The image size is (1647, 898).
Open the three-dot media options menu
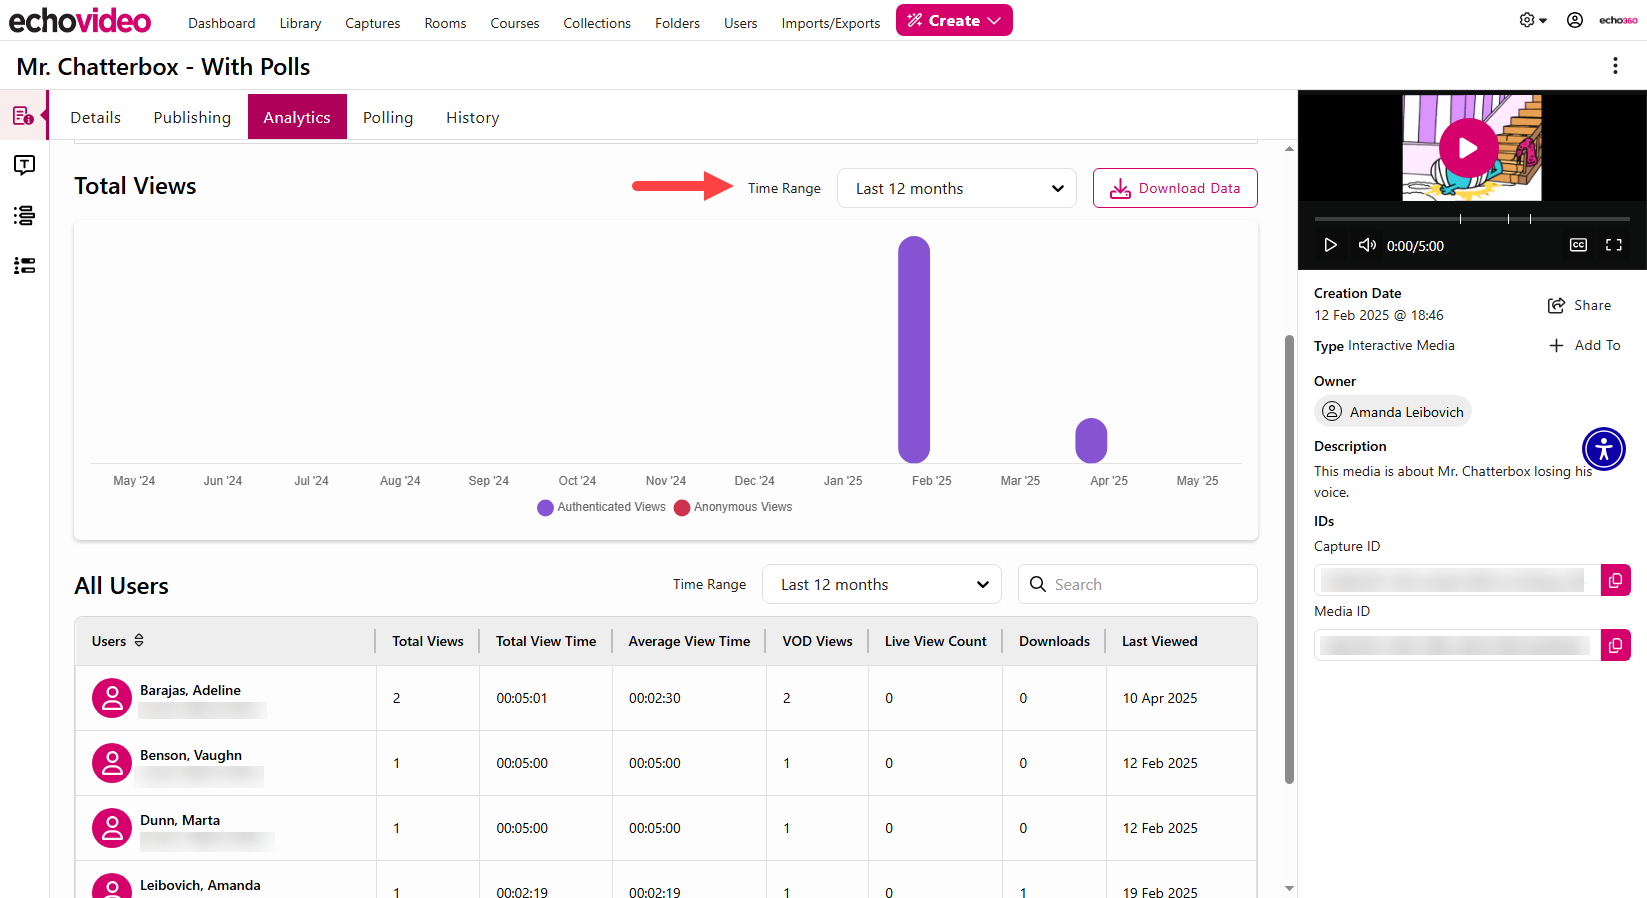pyautogui.click(x=1615, y=65)
